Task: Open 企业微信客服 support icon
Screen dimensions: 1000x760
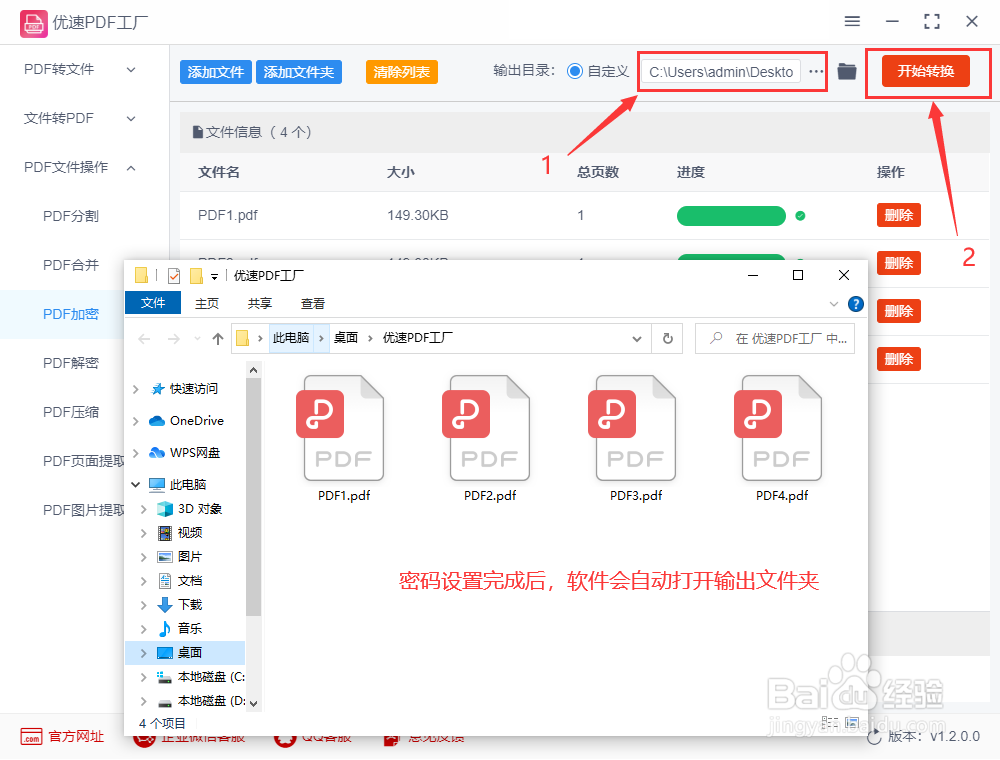Action: tap(144, 736)
